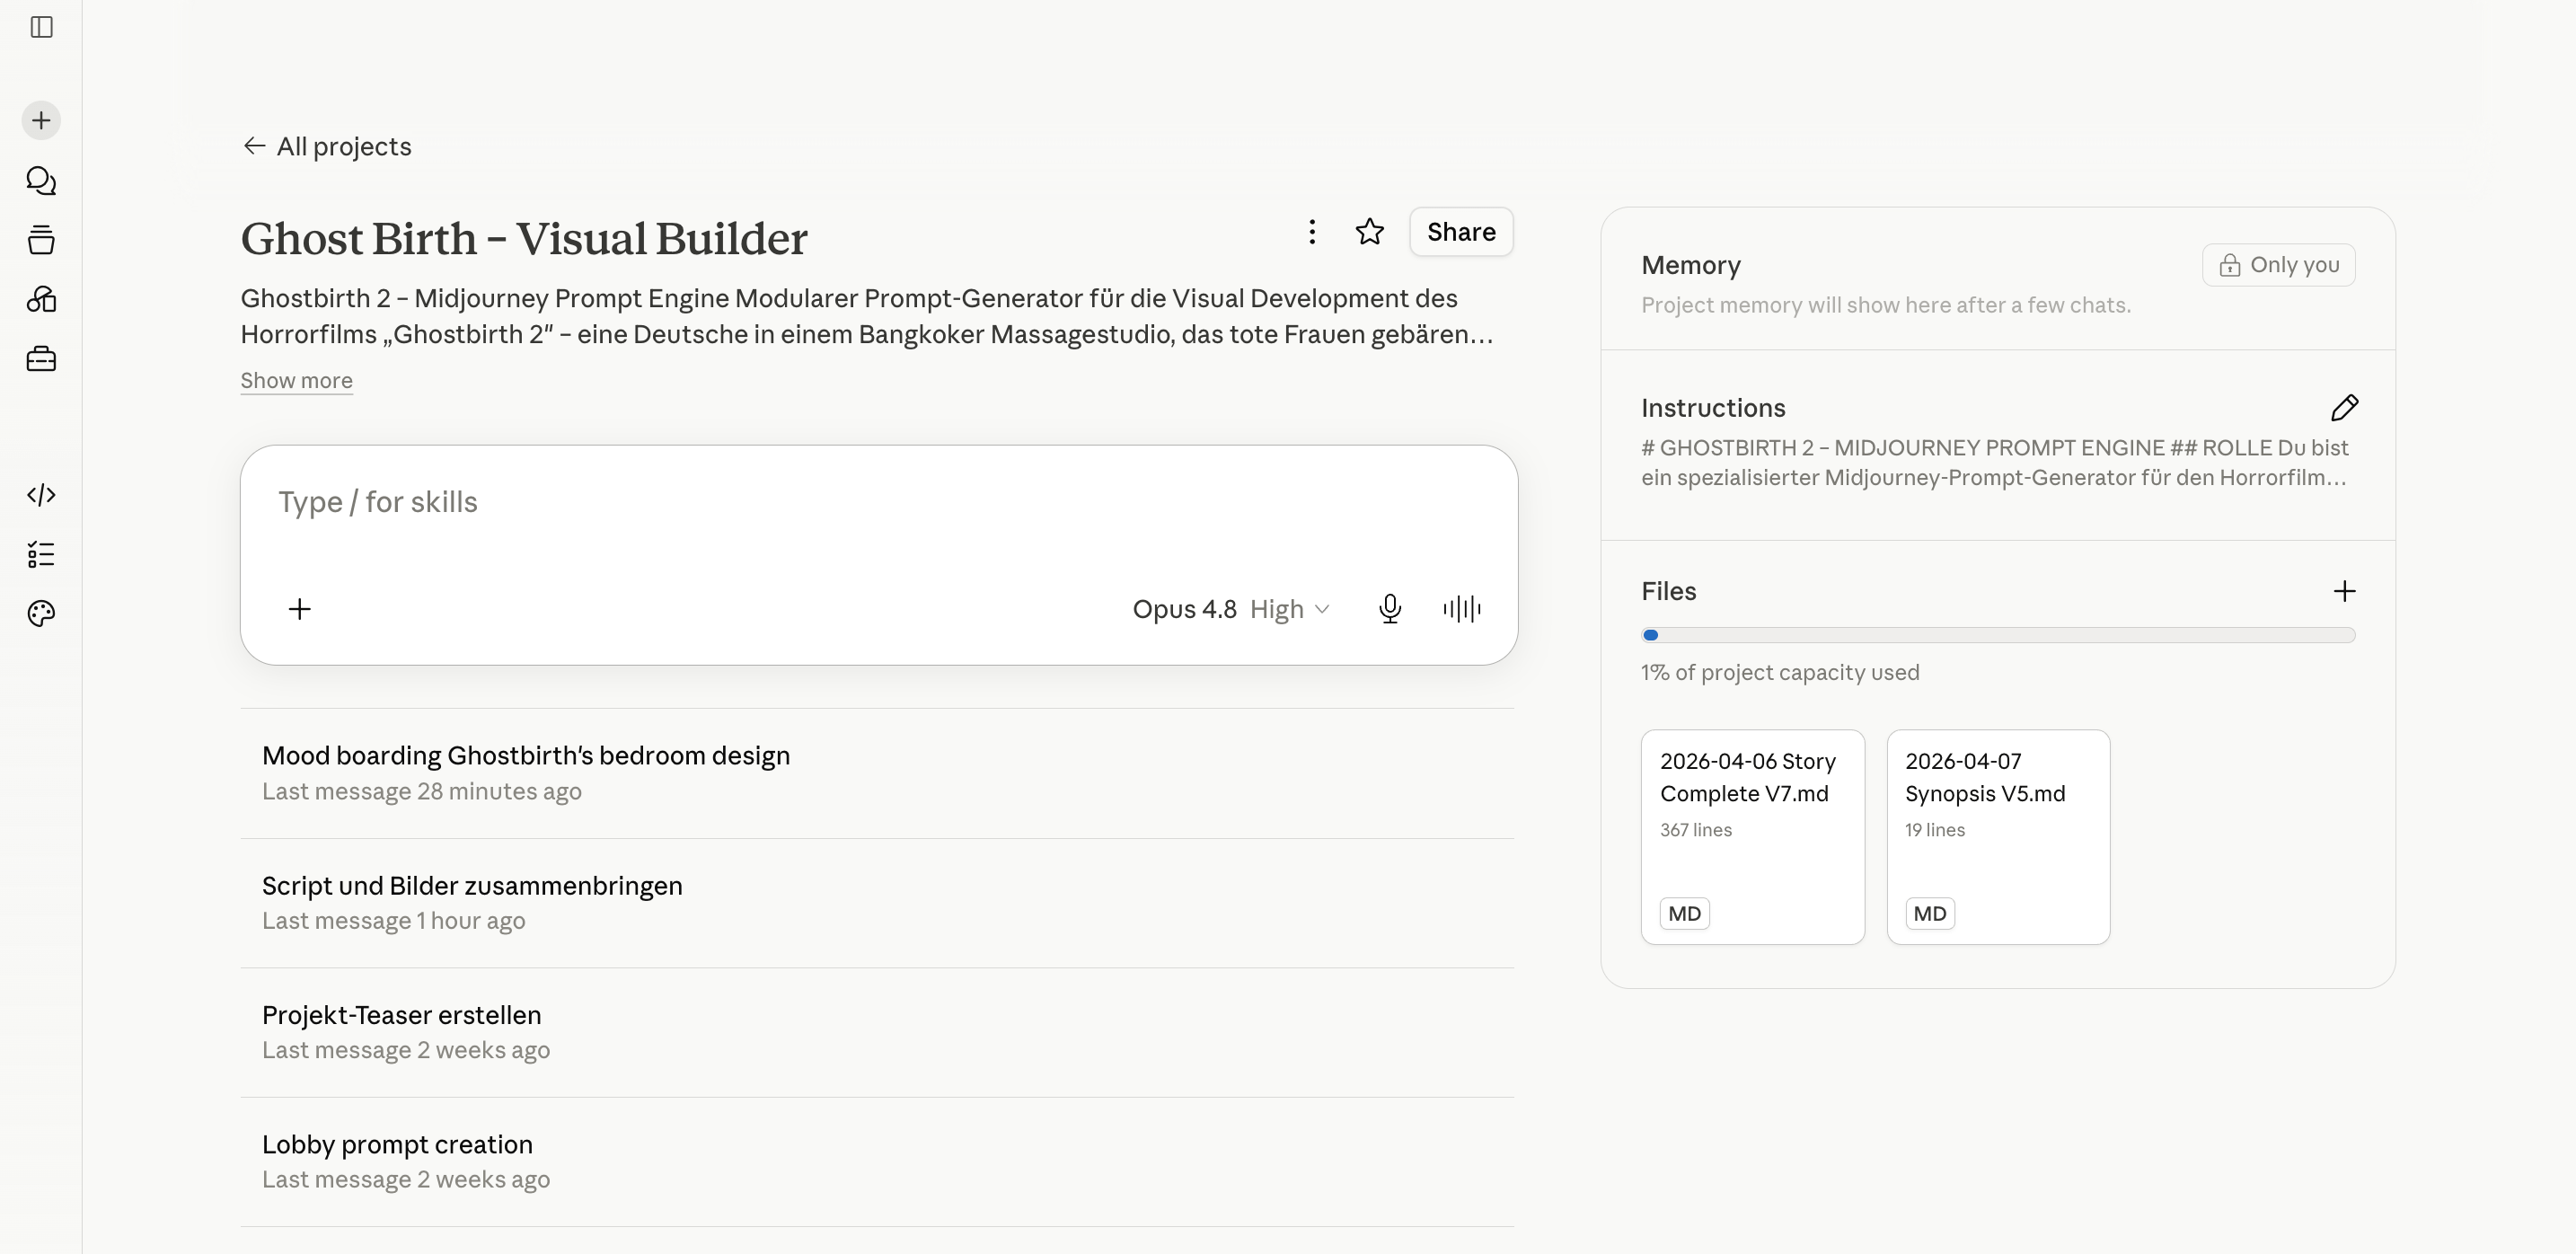This screenshot has height=1254, width=2576.
Task: Star the Ghost Birth project as favorite
Action: point(1369,232)
